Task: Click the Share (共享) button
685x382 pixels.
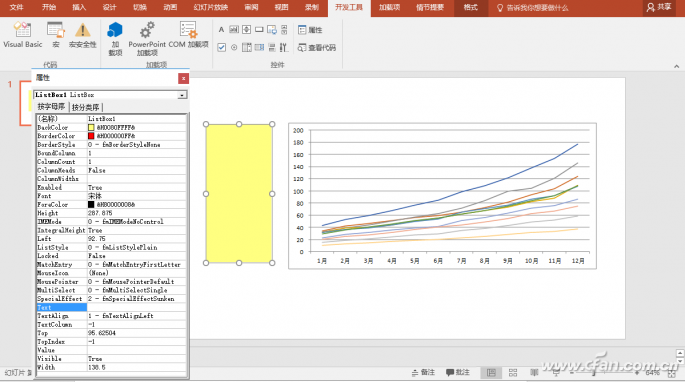Action: tap(659, 7)
